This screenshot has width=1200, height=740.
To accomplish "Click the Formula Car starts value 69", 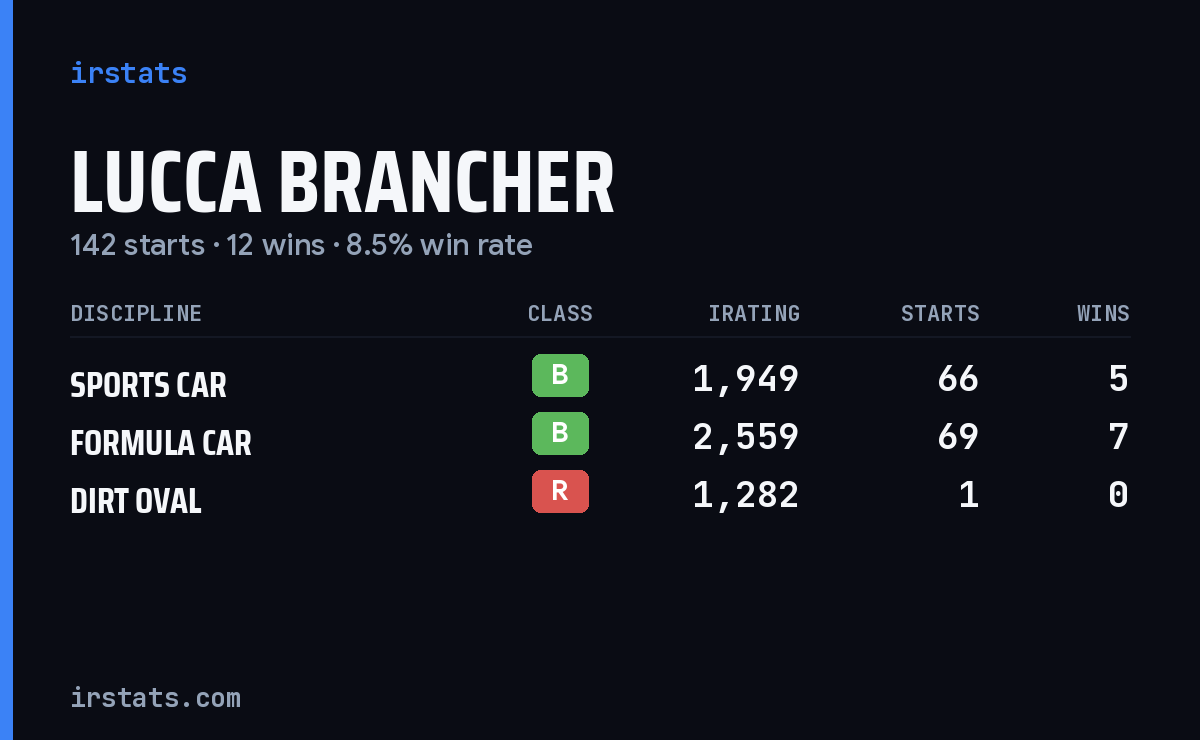I will (x=958, y=437).
